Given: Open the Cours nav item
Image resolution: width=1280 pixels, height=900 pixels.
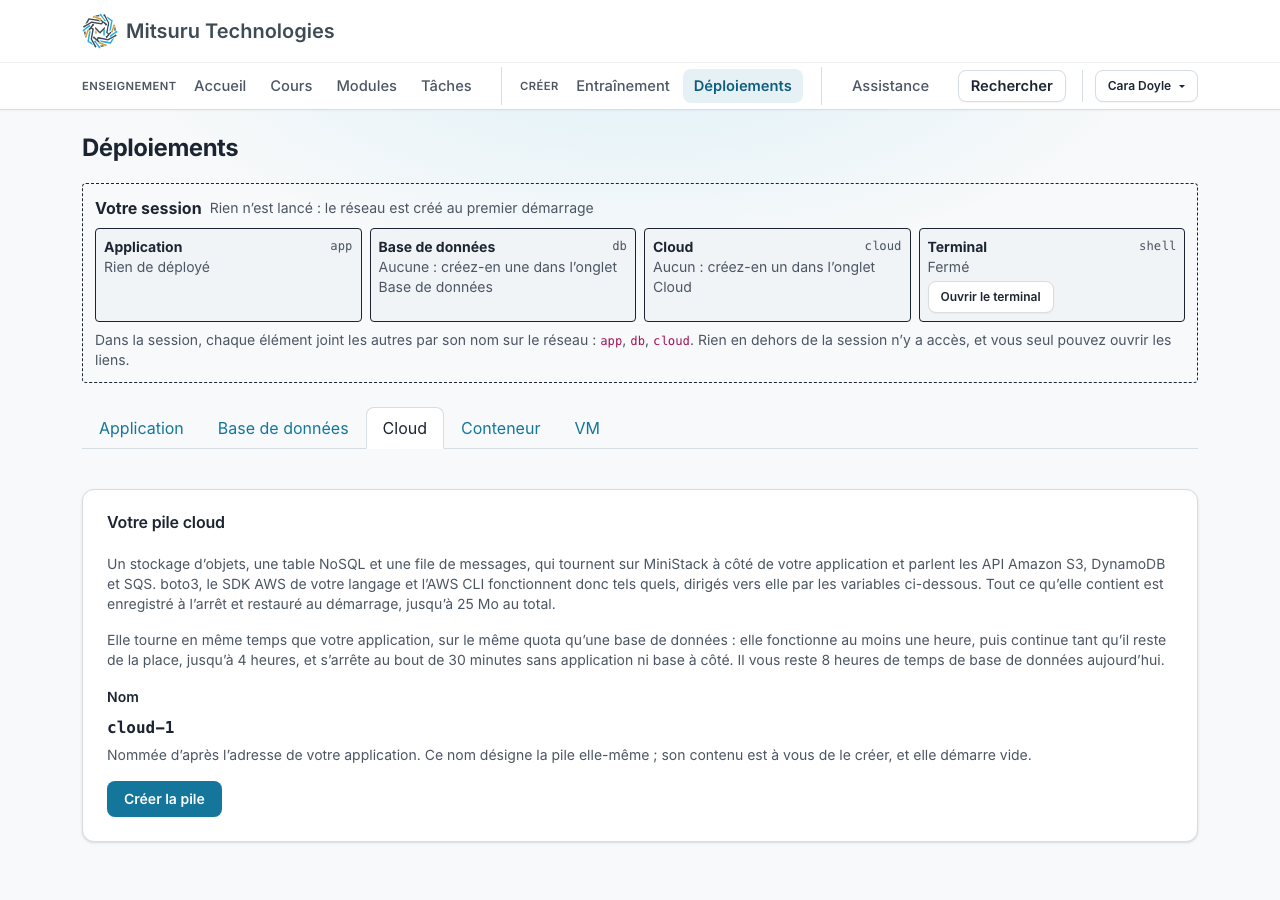Looking at the screenshot, I should click(x=291, y=86).
